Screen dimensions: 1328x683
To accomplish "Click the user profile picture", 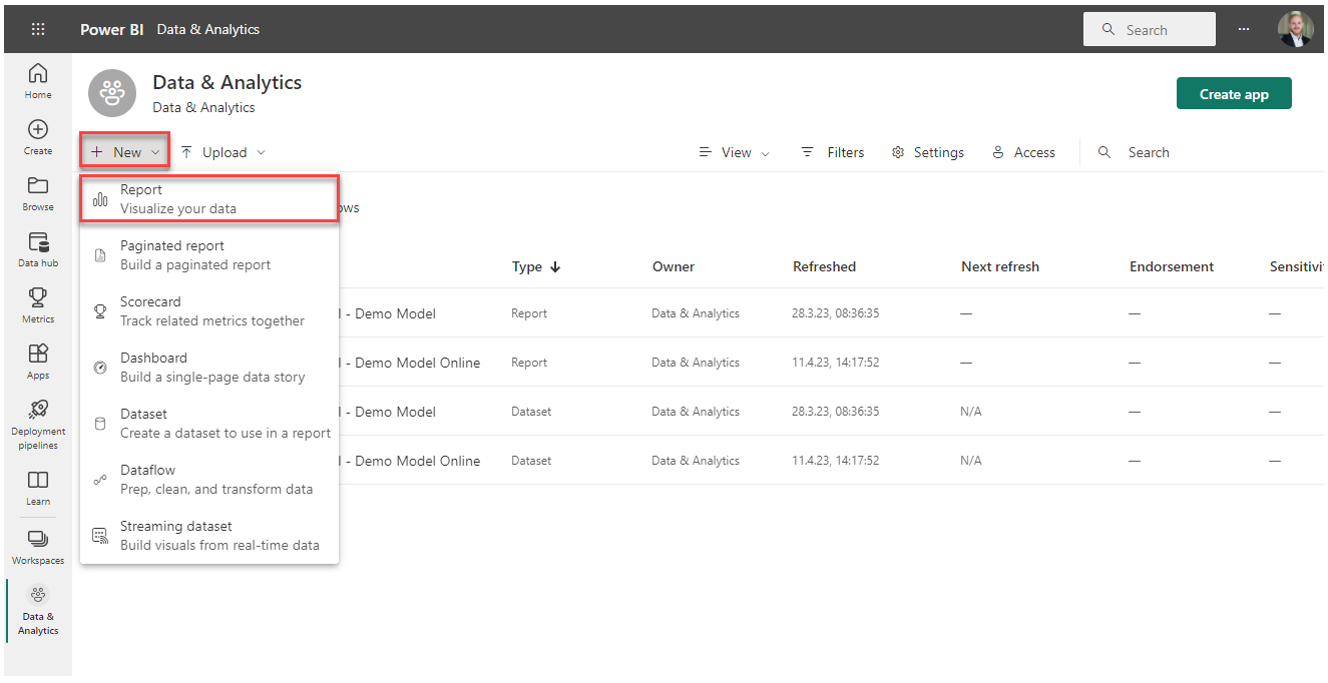I will point(1295,29).
